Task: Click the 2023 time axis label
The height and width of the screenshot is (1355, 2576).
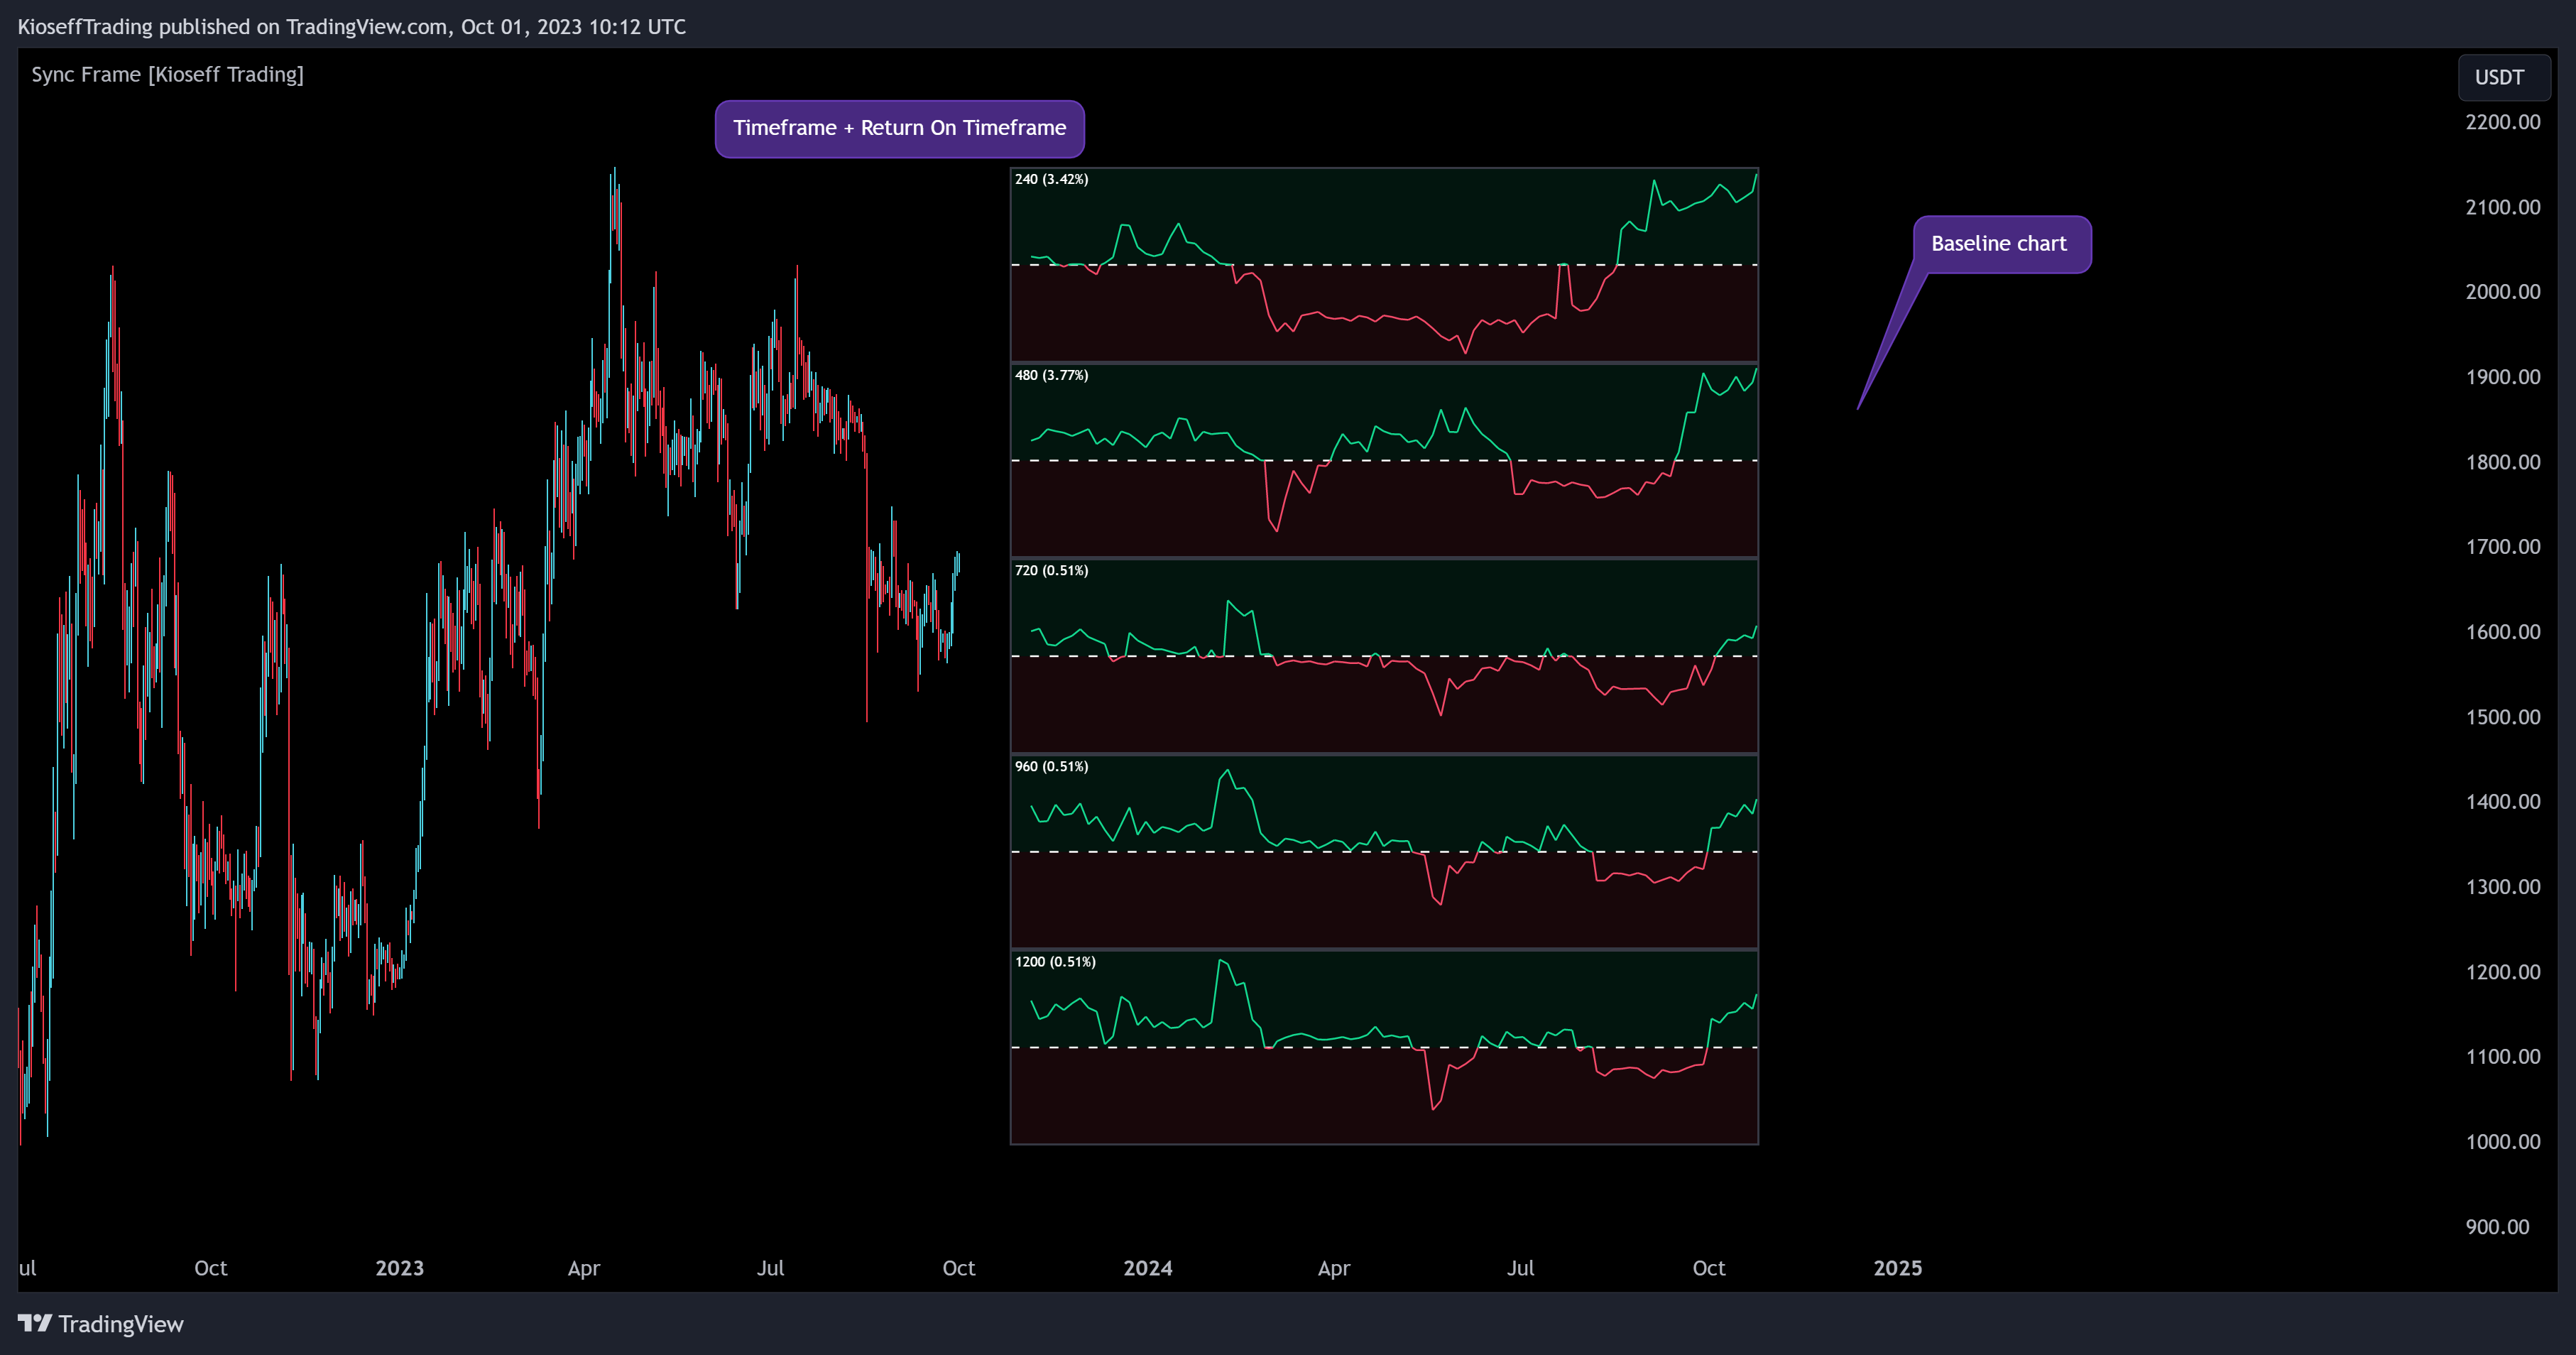Action: click(399, 1268)
